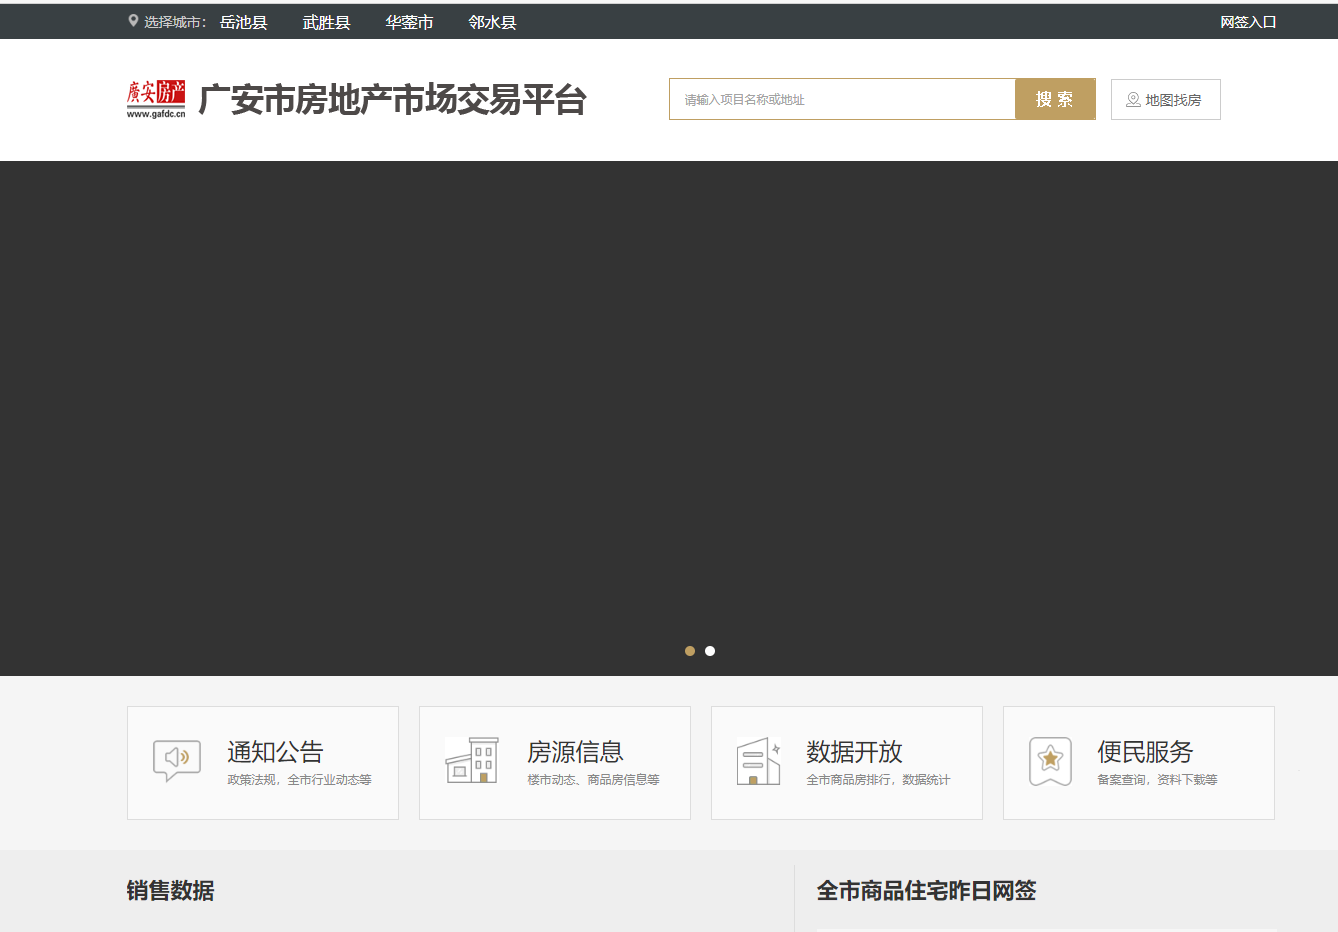Click the dark banner carousel image
1338x932 pixels.
tap(669, 400)
